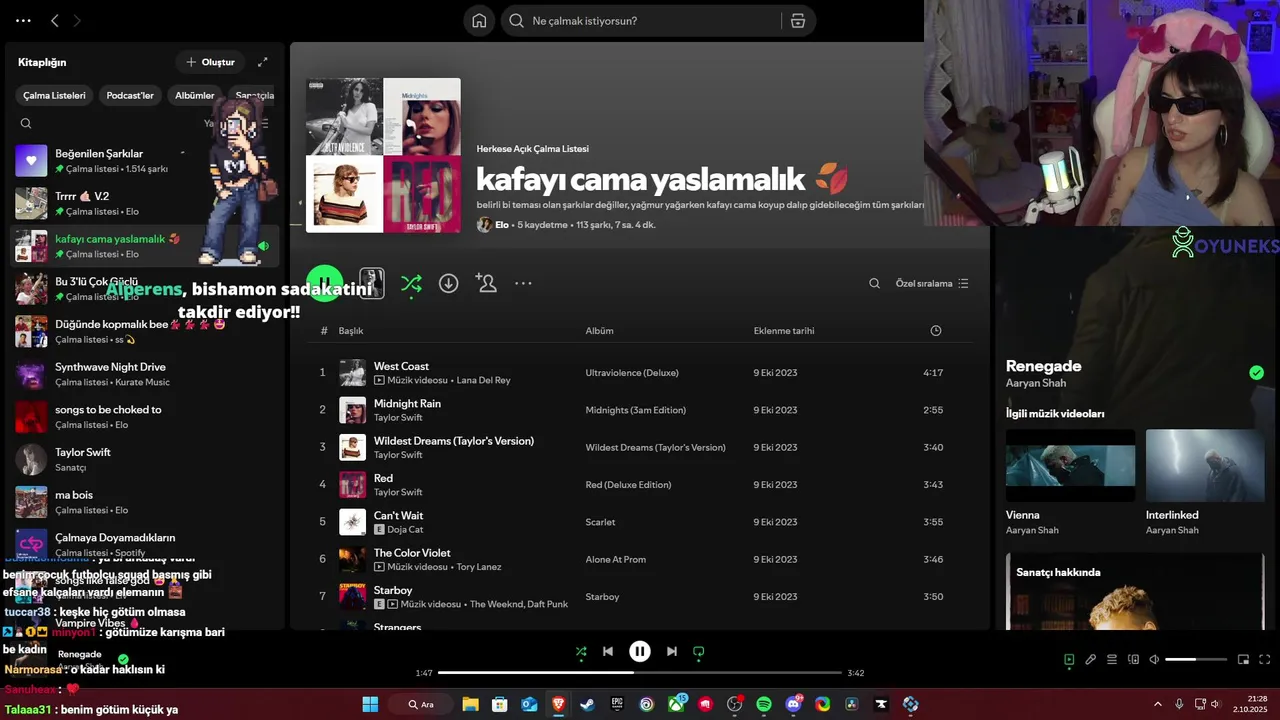
Task: Open Epic Games launcher from the taskbar
Action: (617, 704)
